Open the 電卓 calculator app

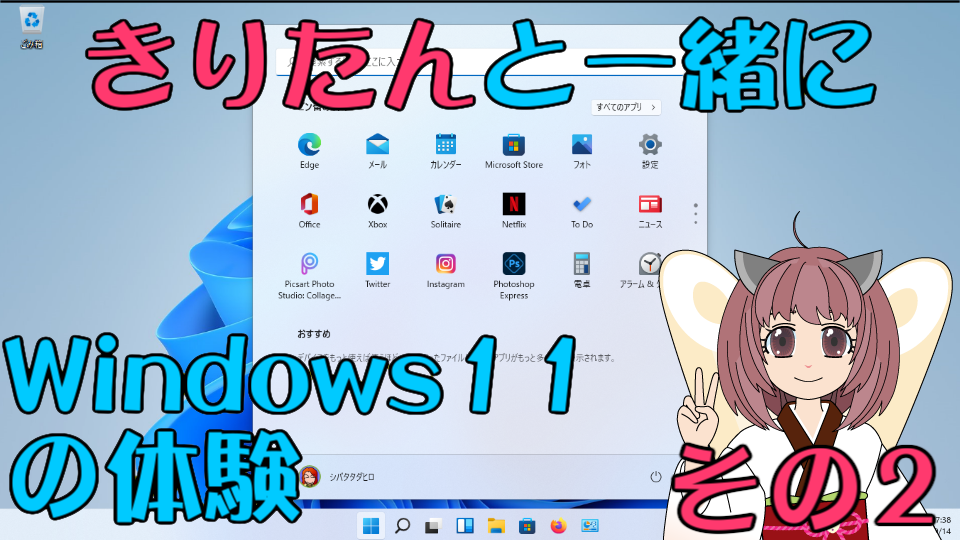coord(582,270)
